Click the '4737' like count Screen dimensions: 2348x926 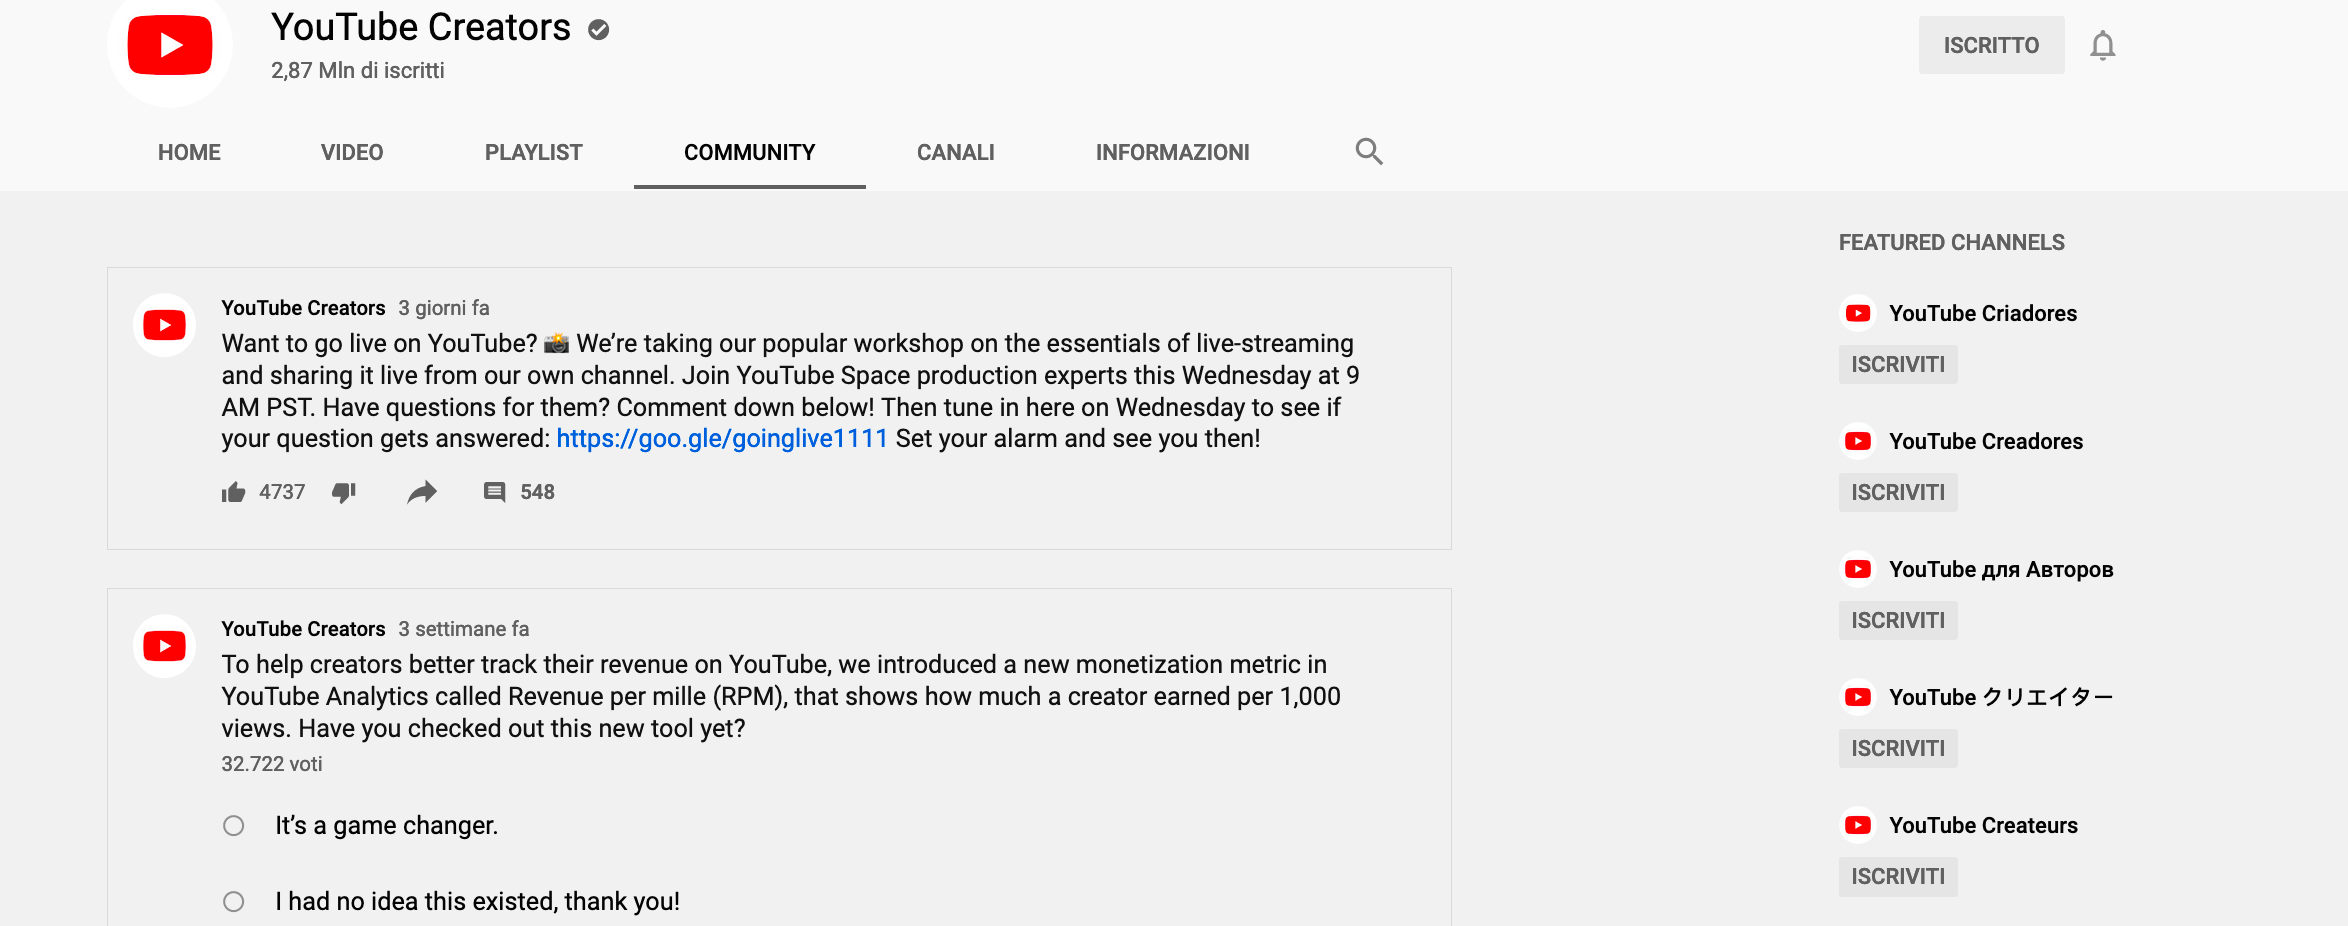coord(282,492)
